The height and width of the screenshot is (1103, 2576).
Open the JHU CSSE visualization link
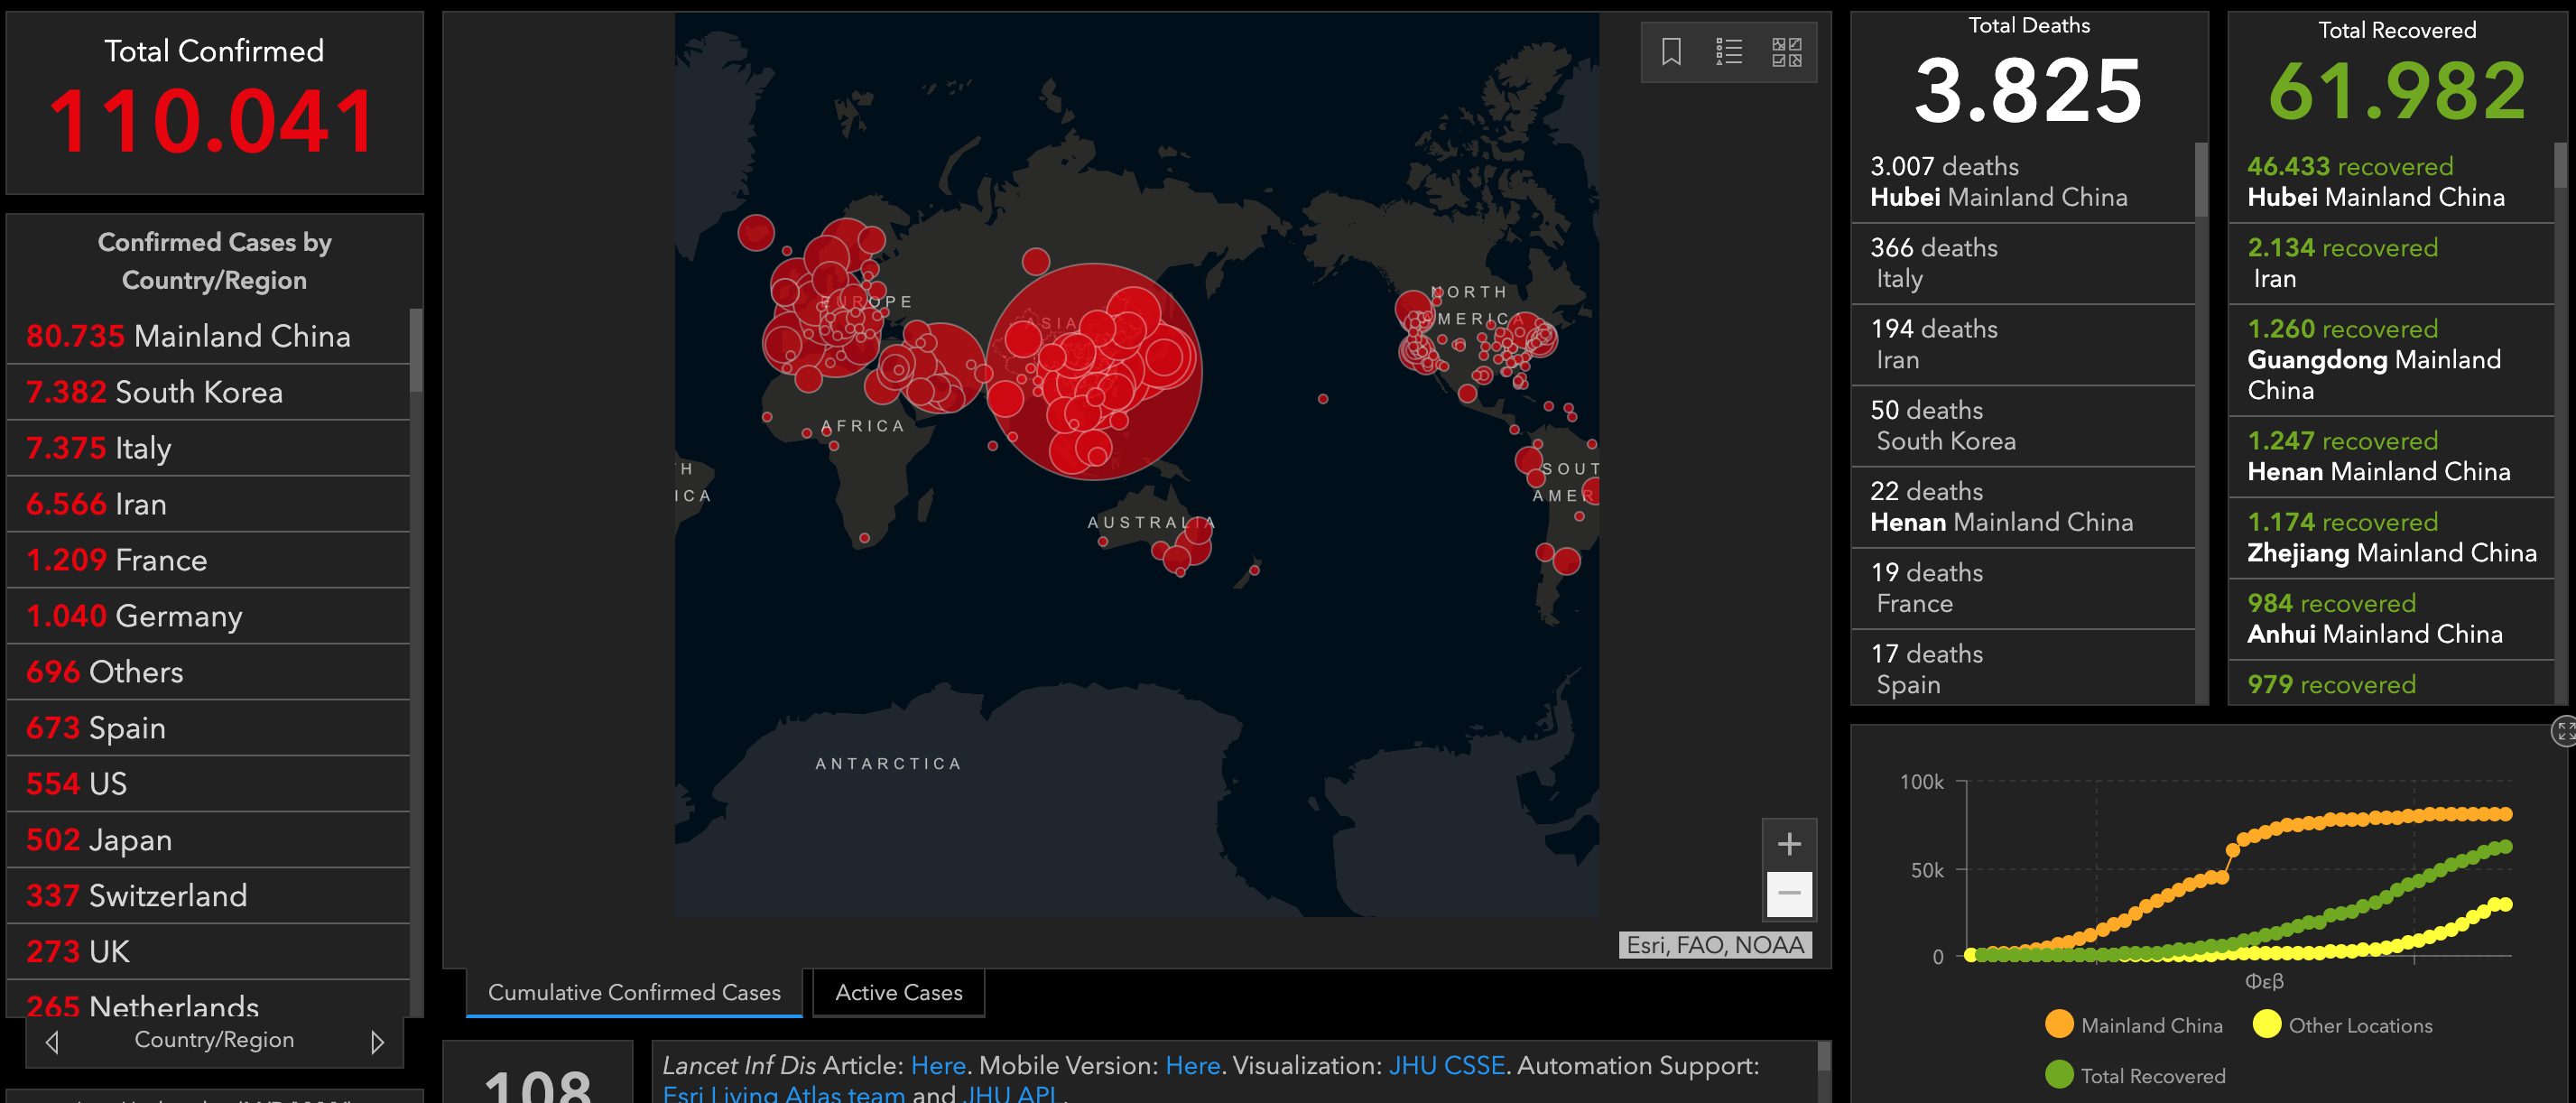(1446, 1065)
